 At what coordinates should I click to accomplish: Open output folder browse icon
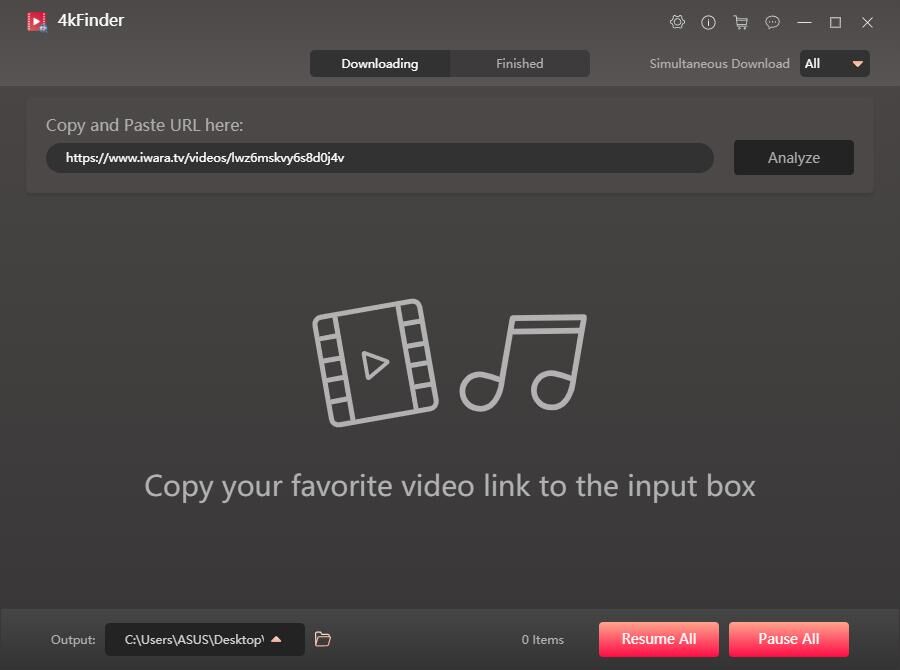pos(322,639)
